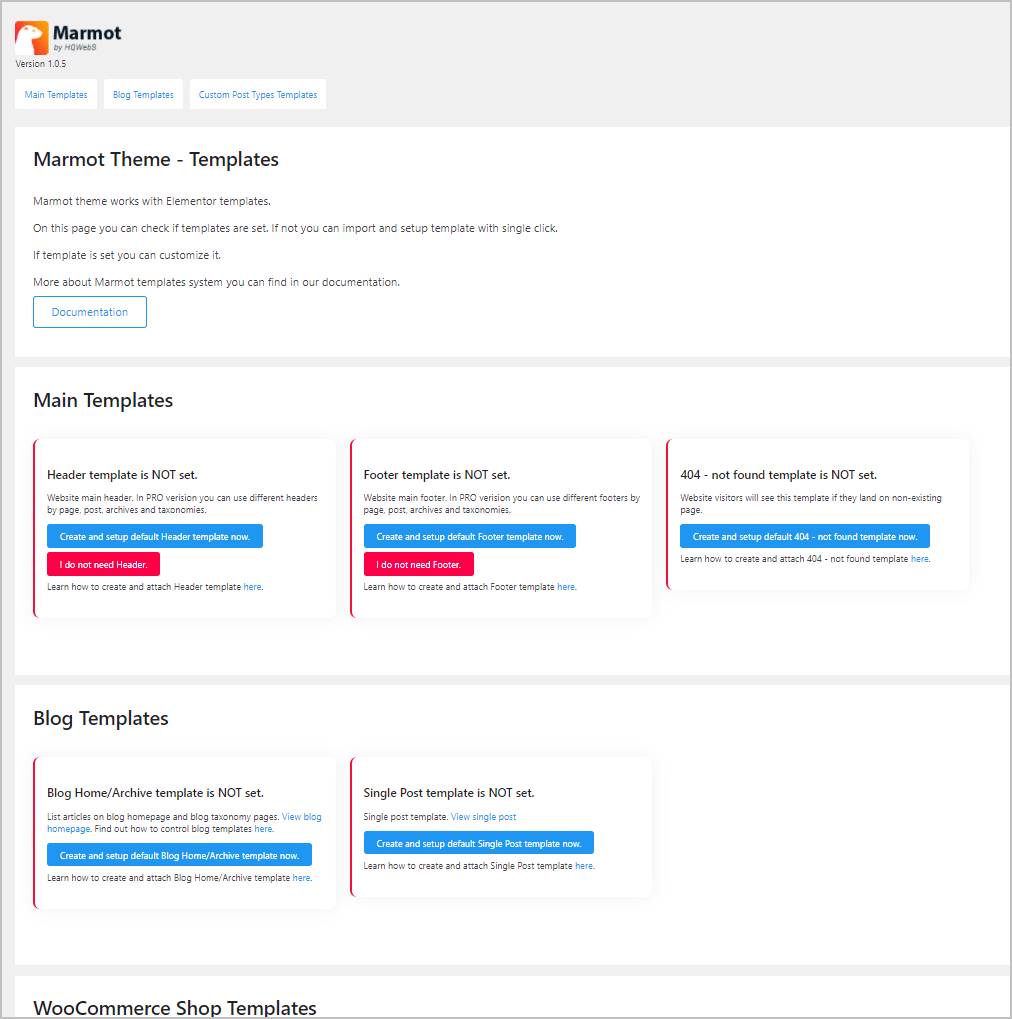
Task: Click the Marmot logo icon
Action: 31,38
